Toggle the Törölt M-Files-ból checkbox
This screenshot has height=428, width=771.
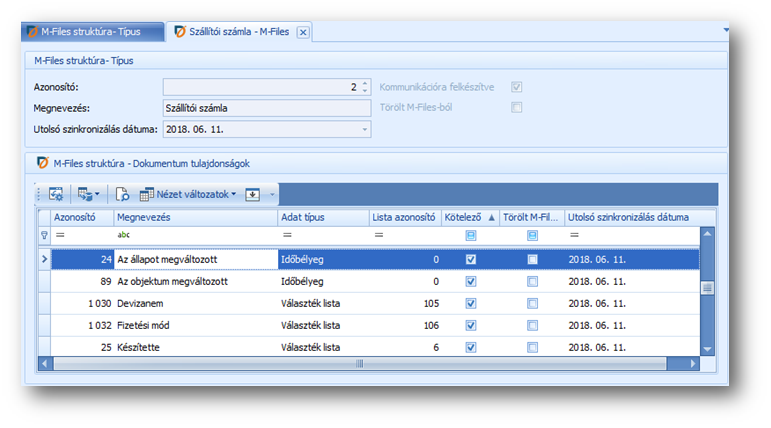(x=517, y=108)
